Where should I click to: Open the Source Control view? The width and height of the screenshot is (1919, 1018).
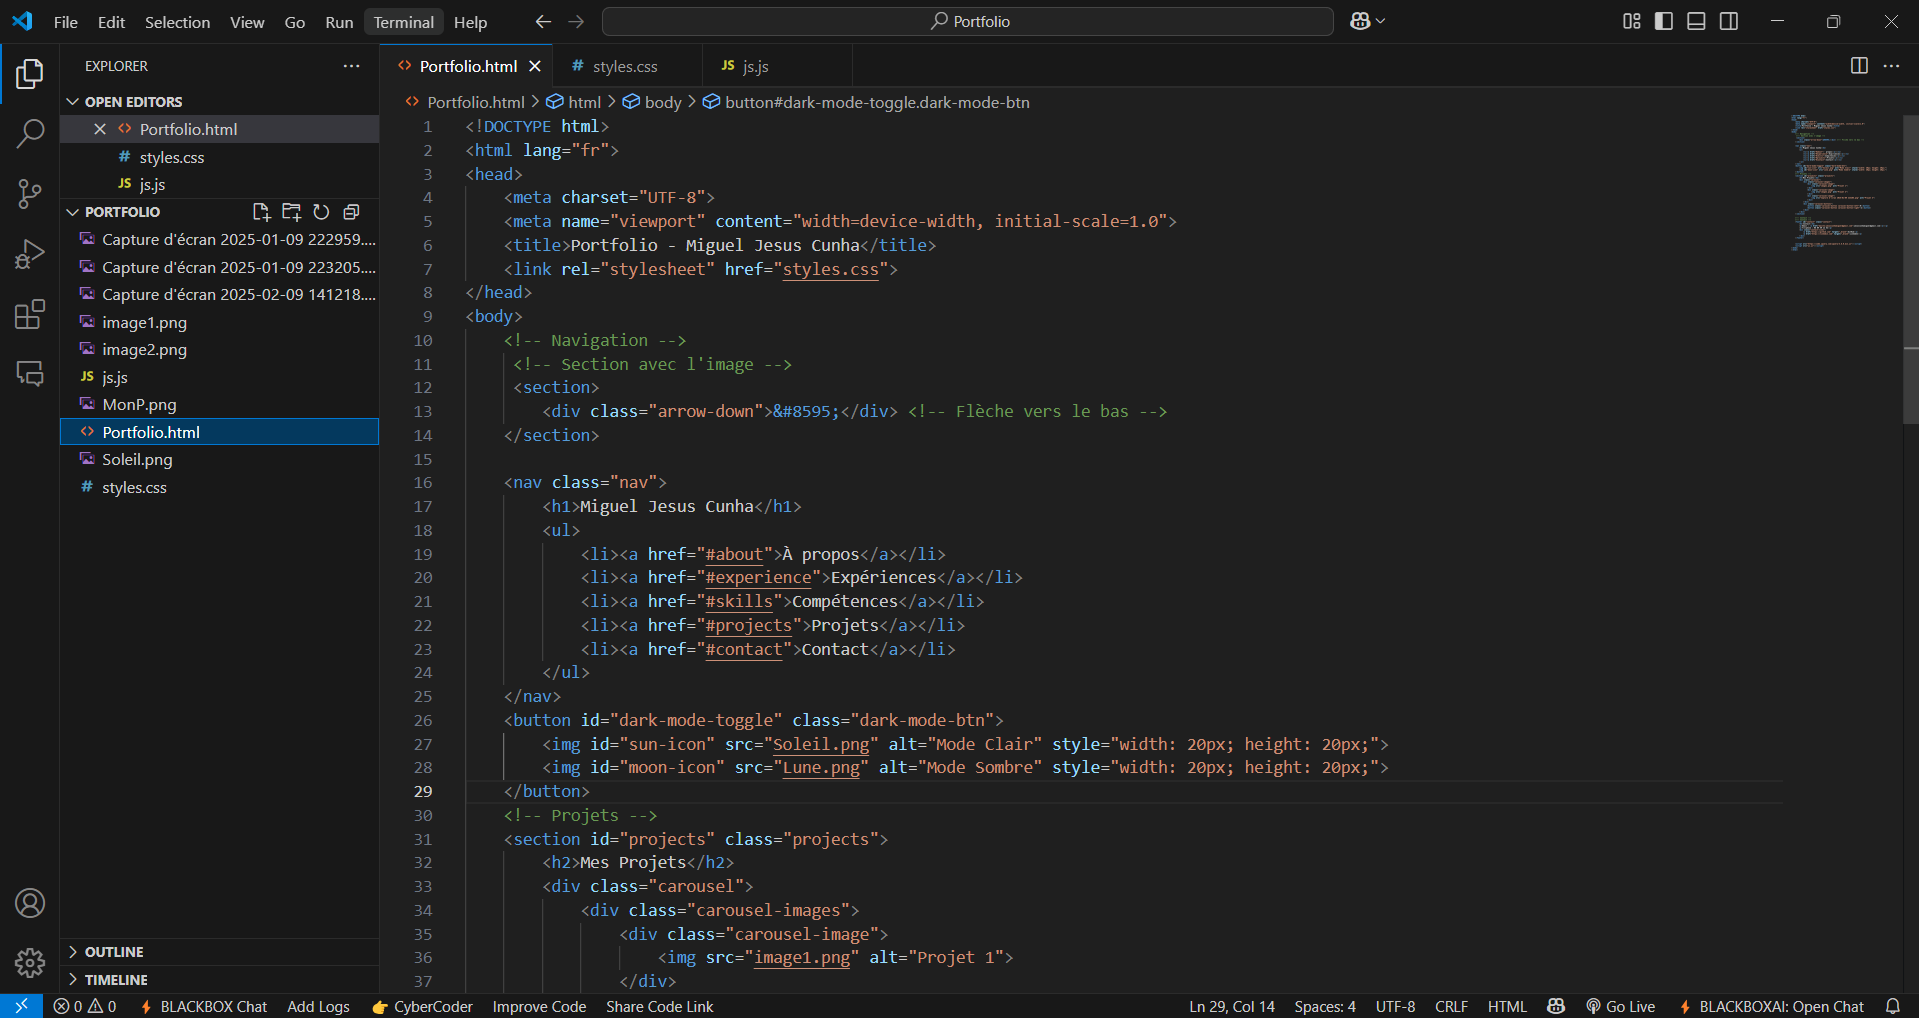(x=30, y=194)
